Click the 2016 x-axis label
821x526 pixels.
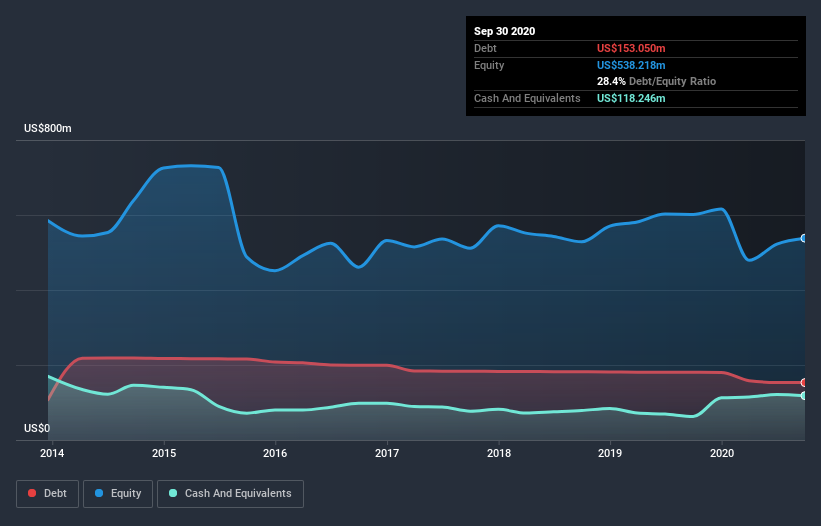coord(275,453)
